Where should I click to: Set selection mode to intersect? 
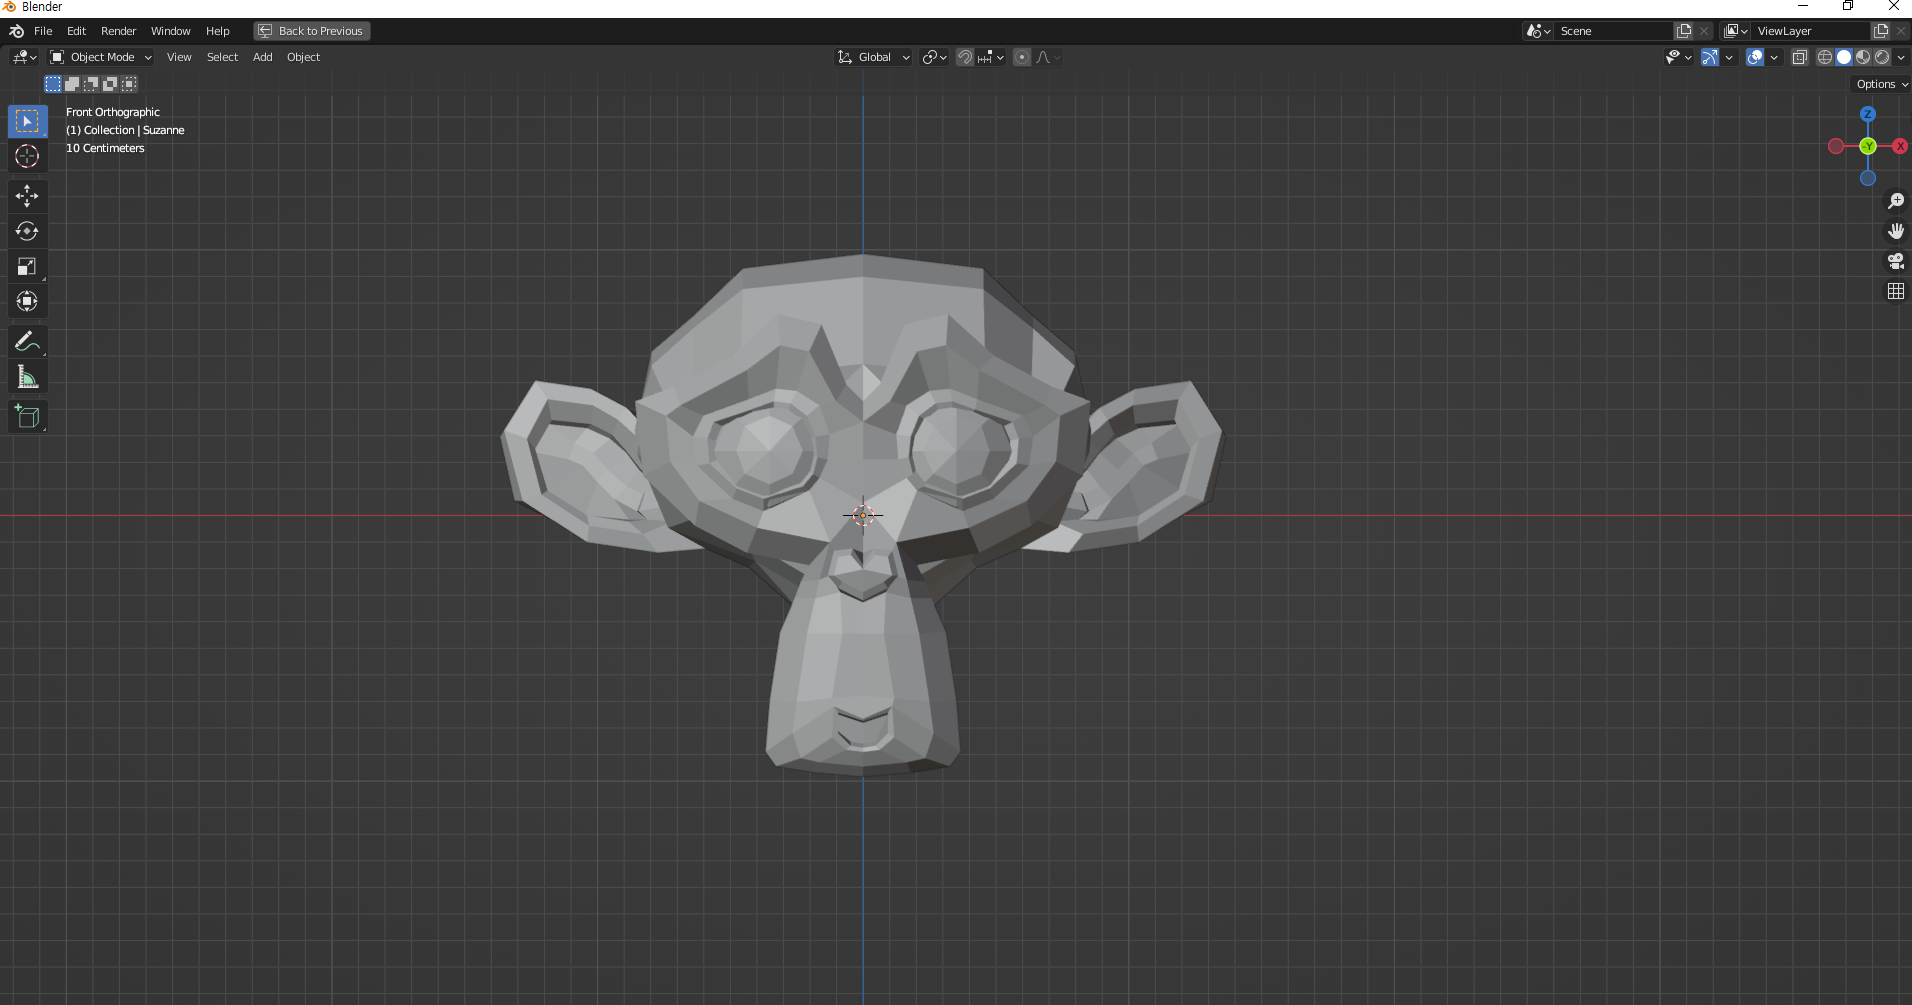click(129, 84)
